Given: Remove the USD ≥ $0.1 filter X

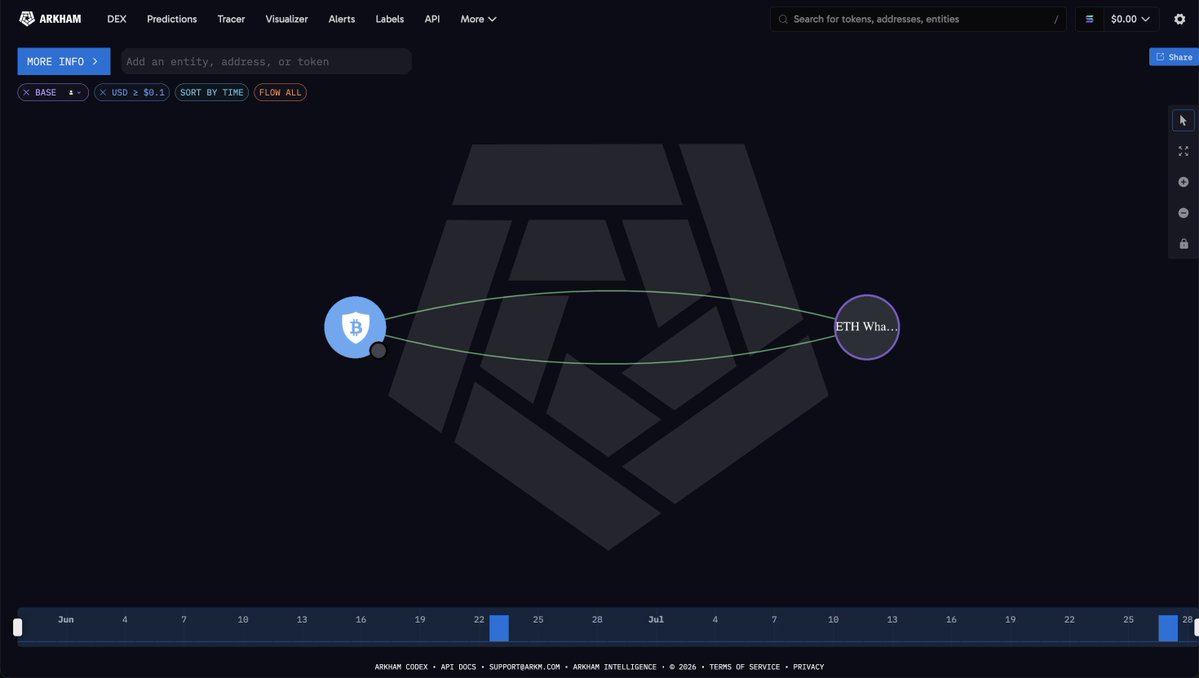Looking at the screenshot, I should [102, 92].
